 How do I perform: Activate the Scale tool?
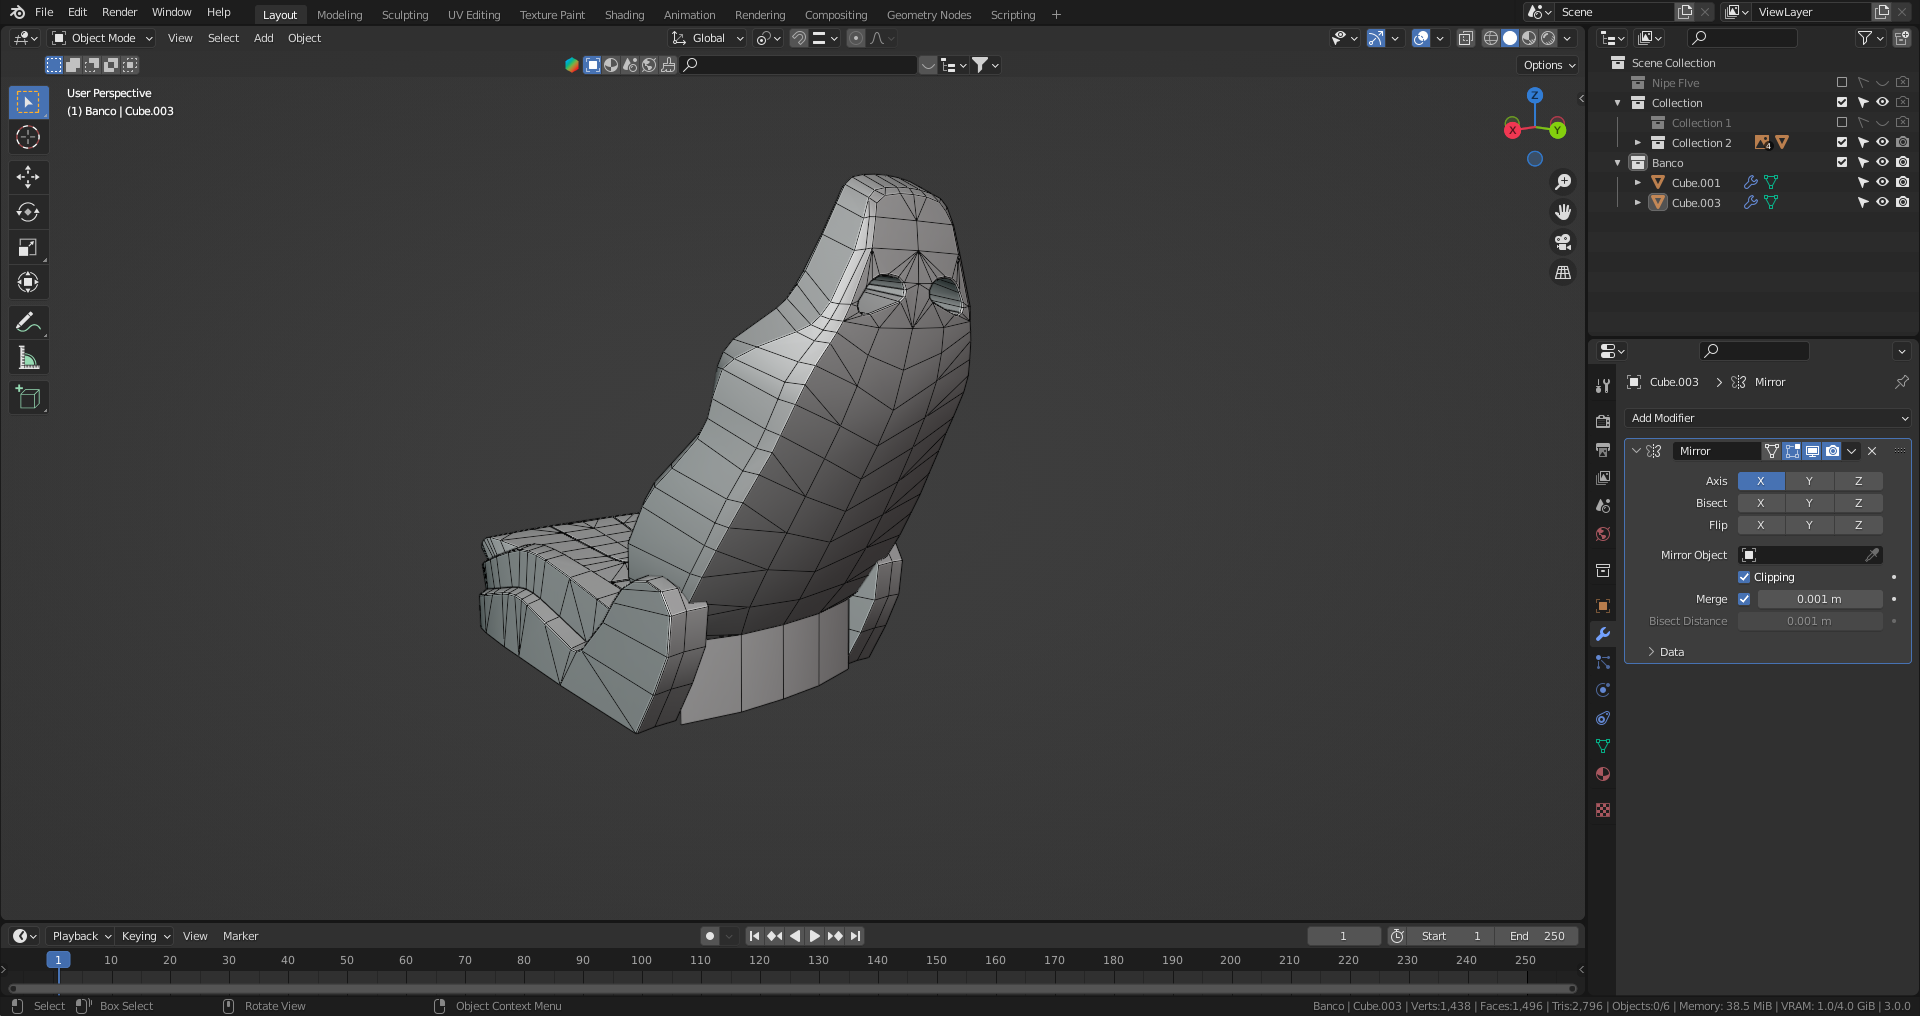tap(28, 247)
